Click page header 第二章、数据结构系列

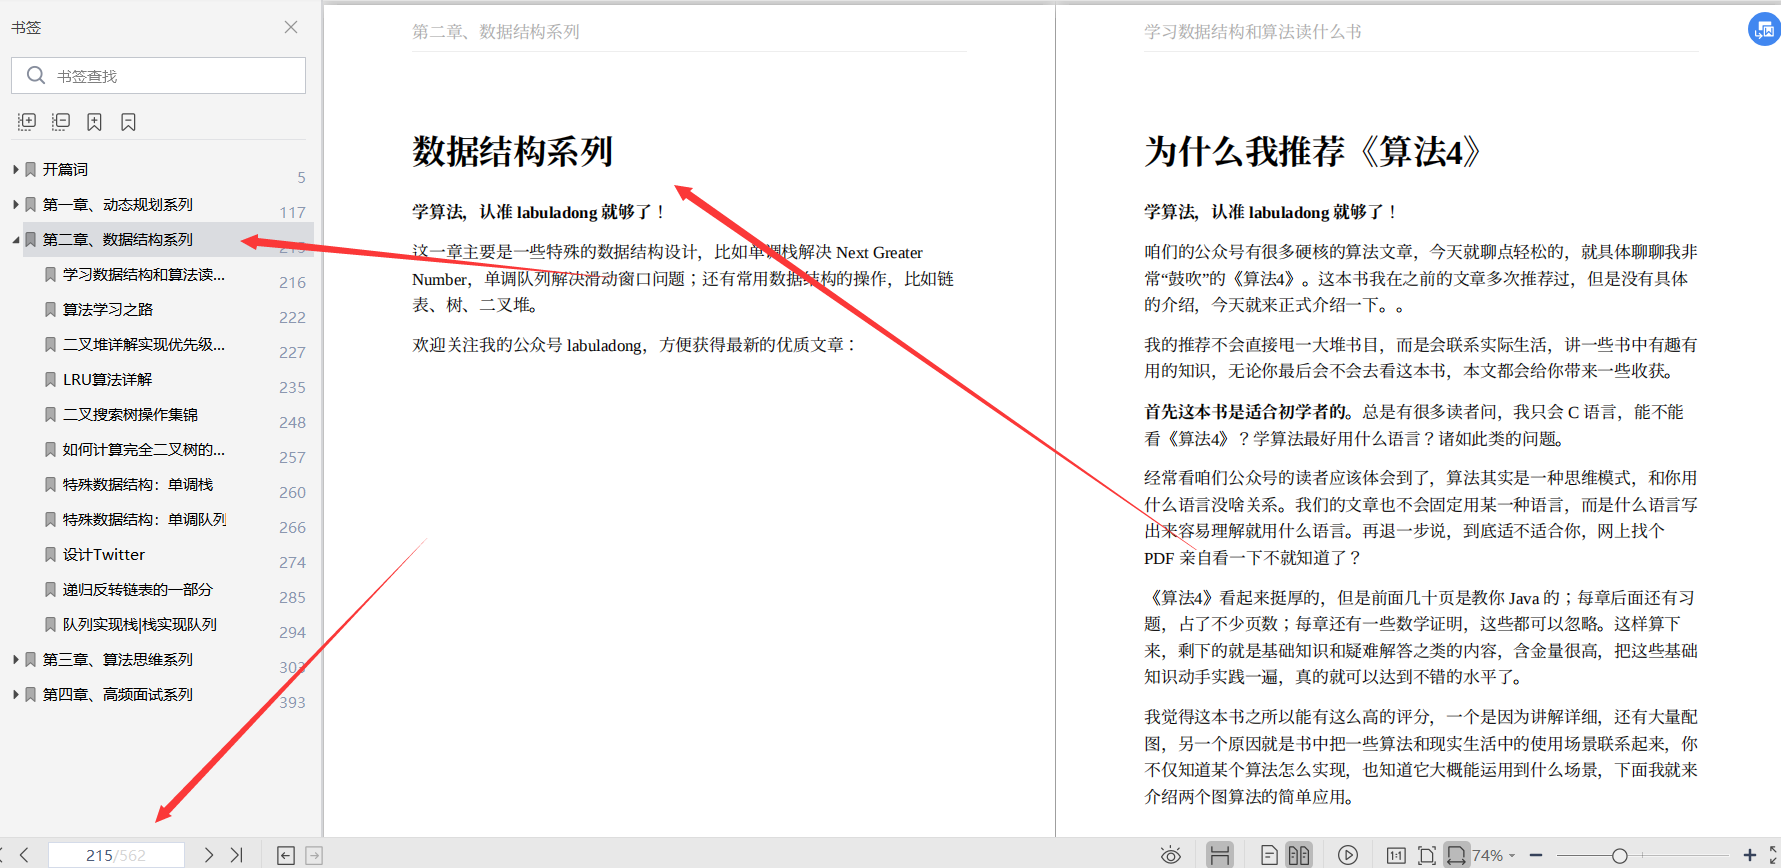coord(496,32)
